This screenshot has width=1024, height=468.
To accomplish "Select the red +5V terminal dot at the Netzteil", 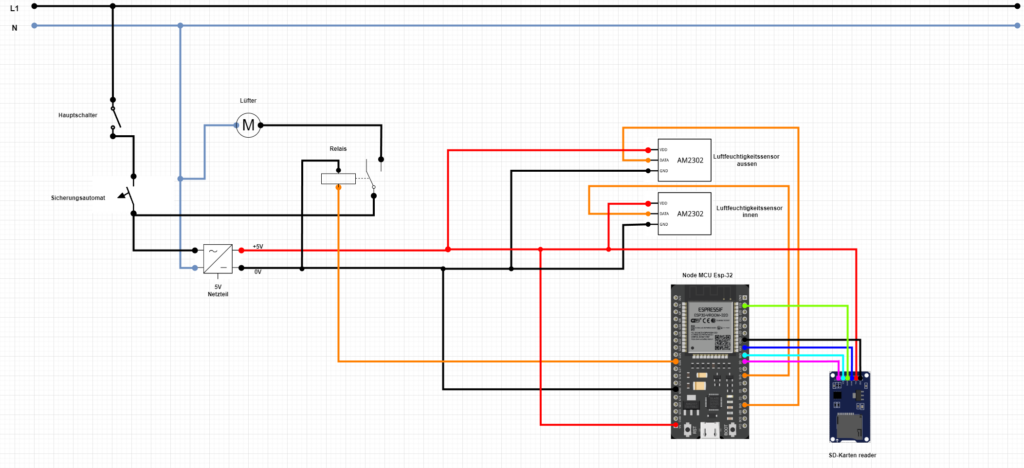I will tap(241, 250).
